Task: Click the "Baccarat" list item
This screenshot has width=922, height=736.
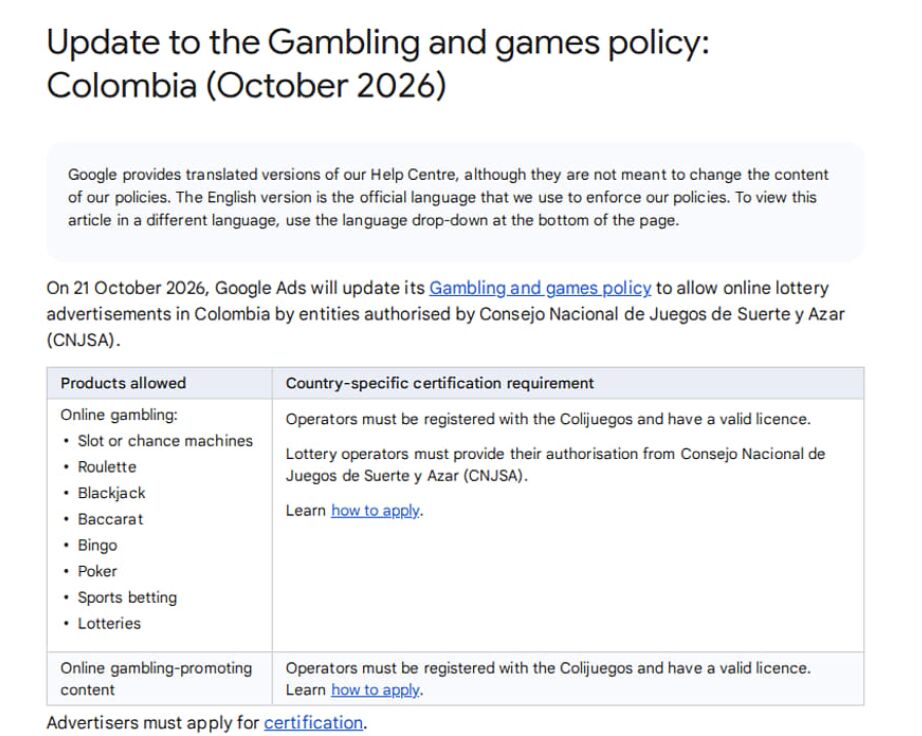Action: 111,519
